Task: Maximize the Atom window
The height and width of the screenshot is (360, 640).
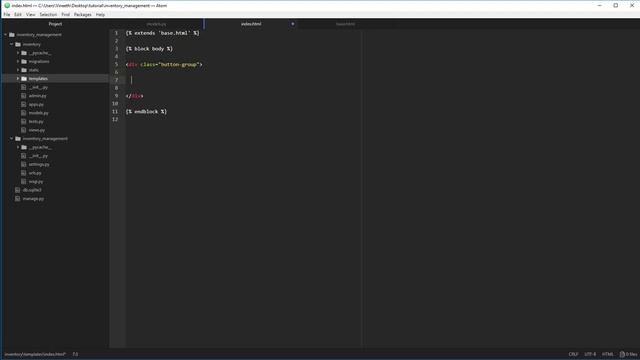Action: click(616, 6)
